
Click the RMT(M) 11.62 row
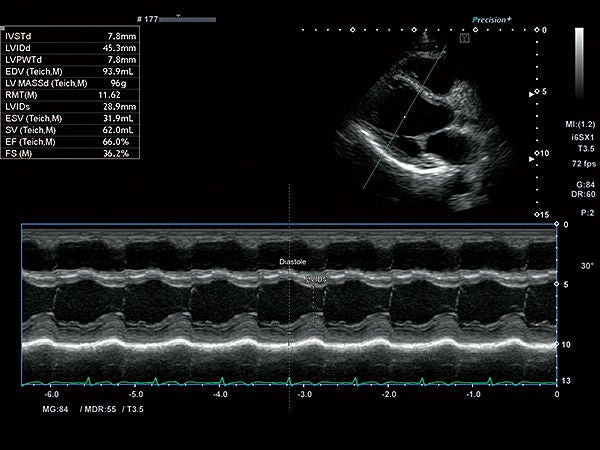pos(70,95)
